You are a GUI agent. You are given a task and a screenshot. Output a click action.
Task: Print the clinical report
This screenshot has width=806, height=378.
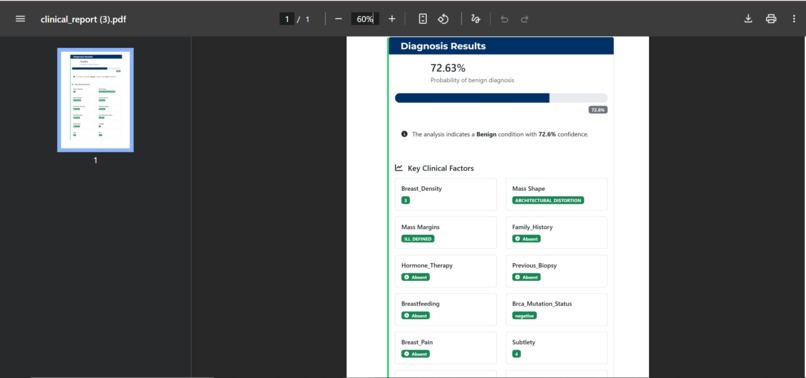pyautogui.click(x=771, y=19)
